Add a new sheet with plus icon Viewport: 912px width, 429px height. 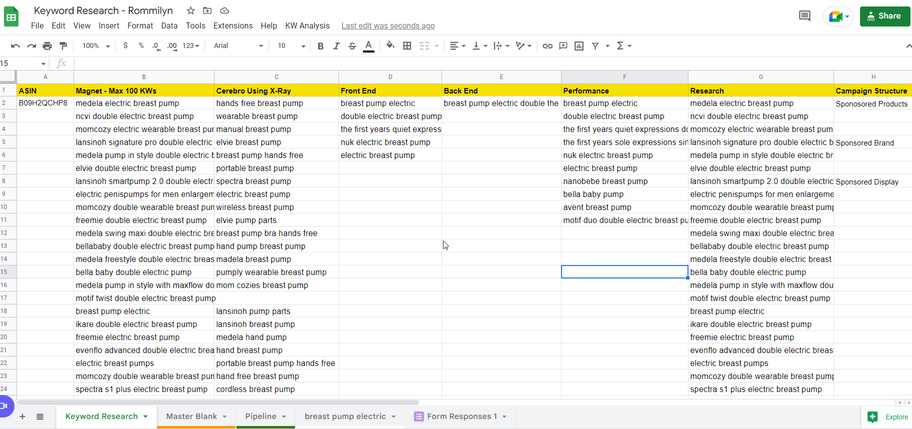(x=23, y=416)
